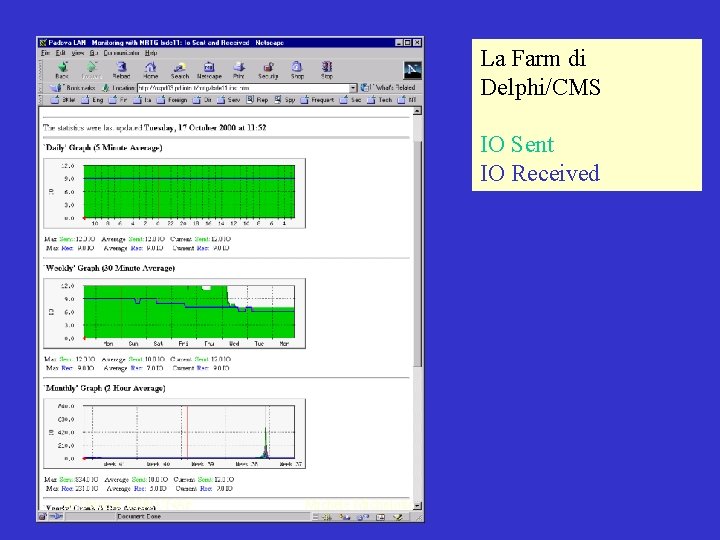Click the greyed-out Forward toolbar button
Screen dimensions: 720x540
91,70
